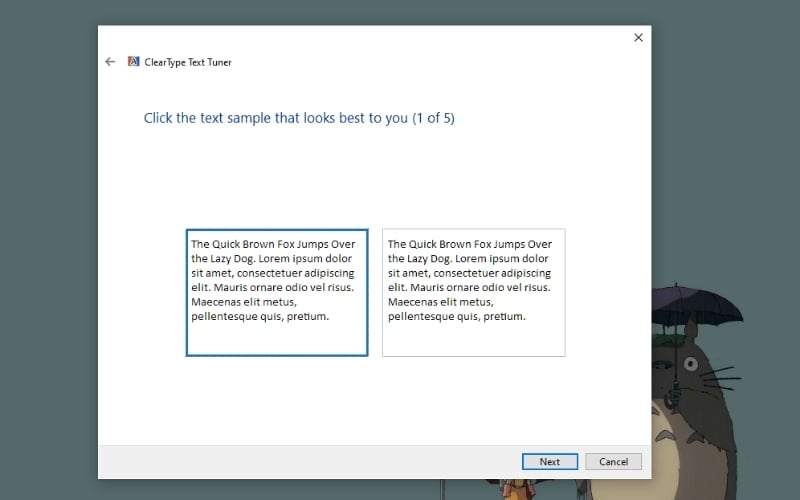Click the gray footer bar left of Next
The width and height of the screenshot is (800, 500).
[x=300, y=461]
